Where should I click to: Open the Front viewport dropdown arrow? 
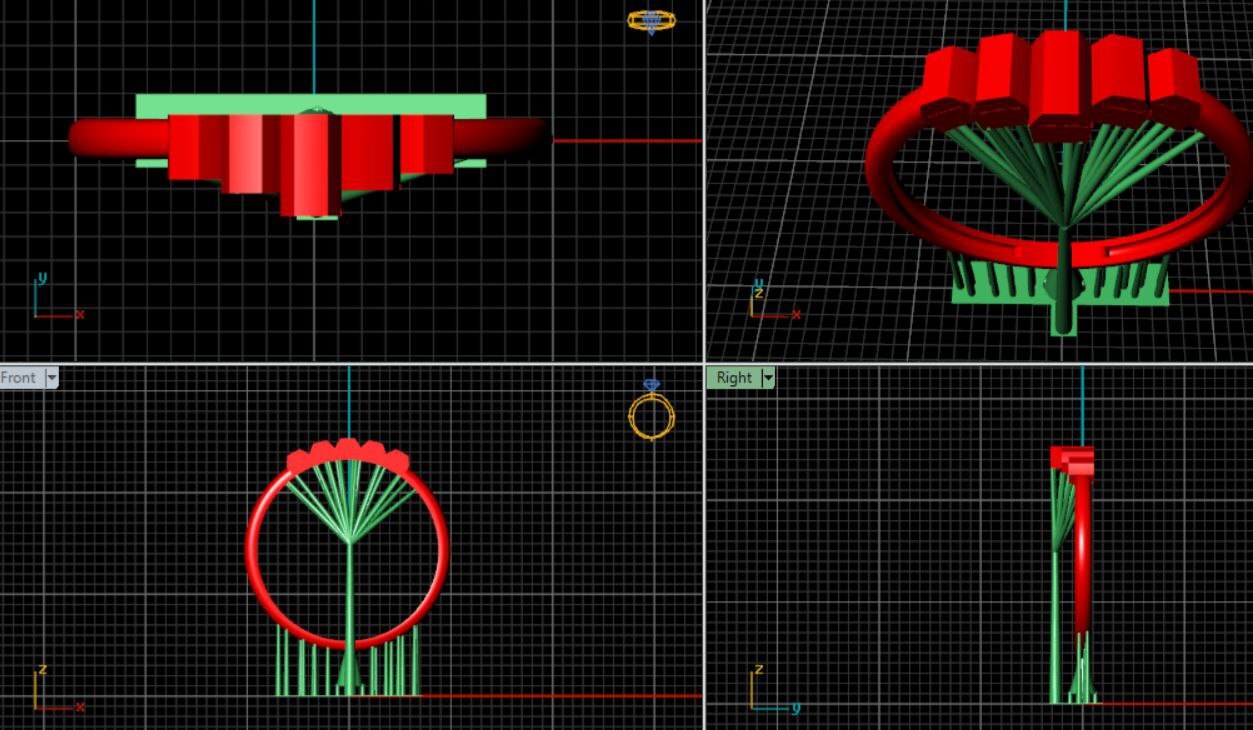click(x=52, y=378)
